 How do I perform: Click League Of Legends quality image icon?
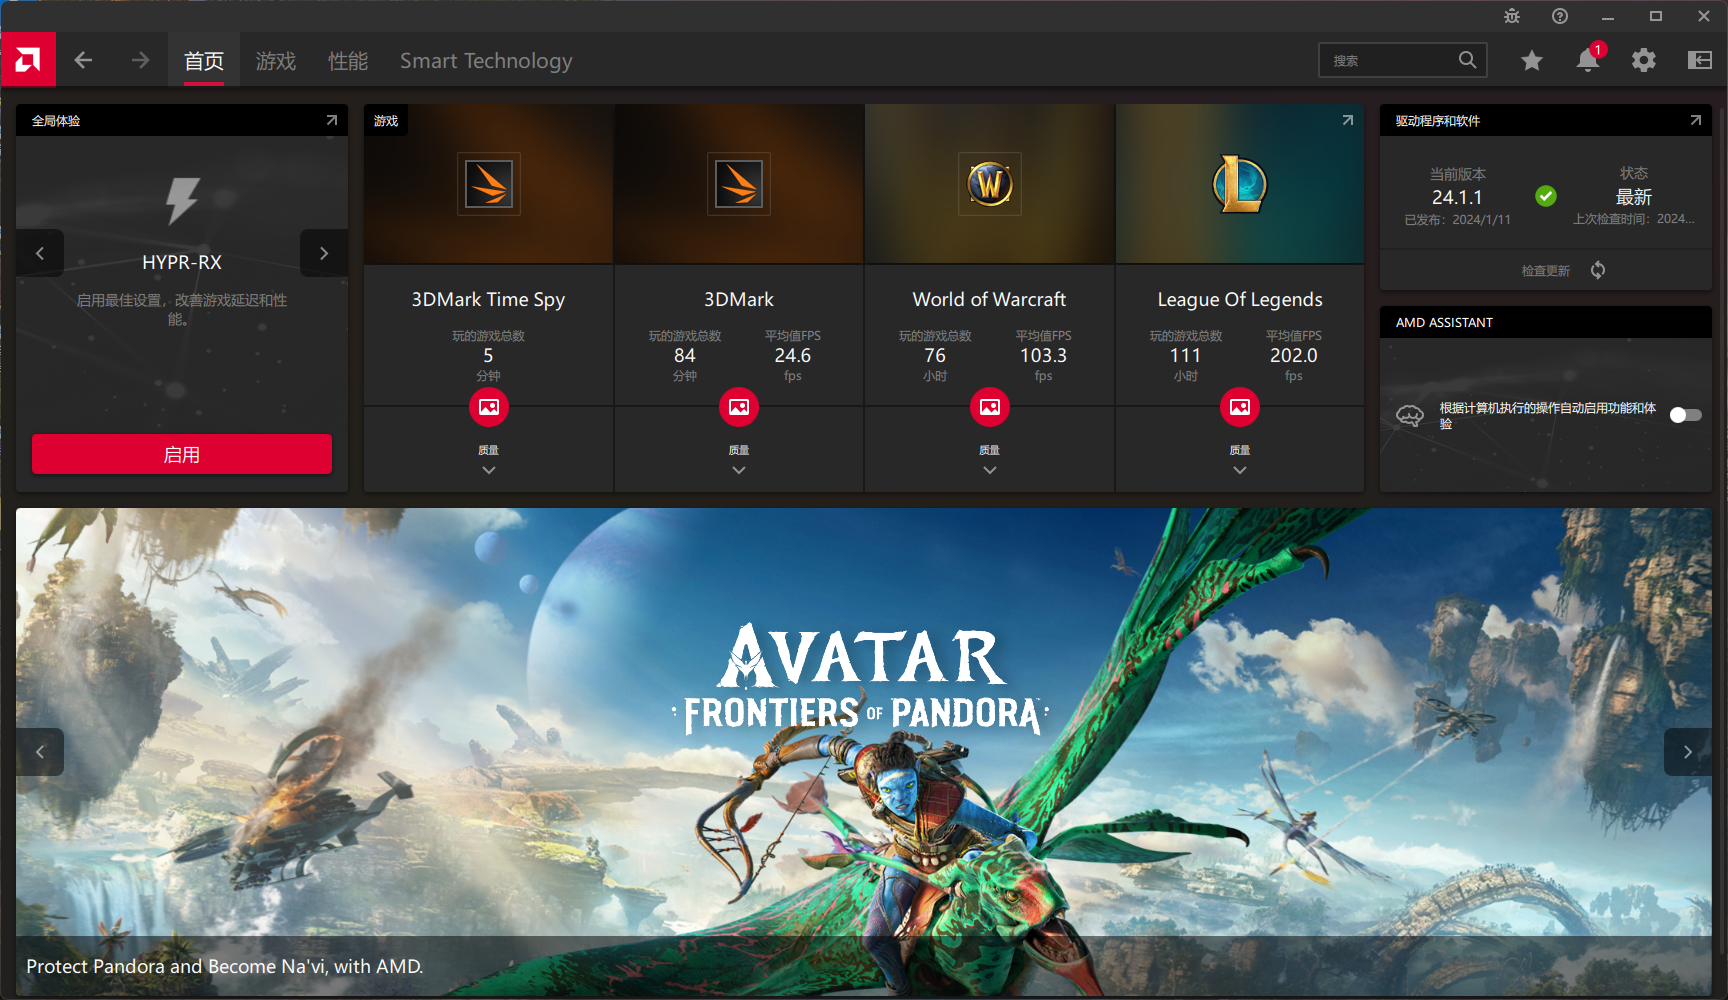coord(1239,407)
